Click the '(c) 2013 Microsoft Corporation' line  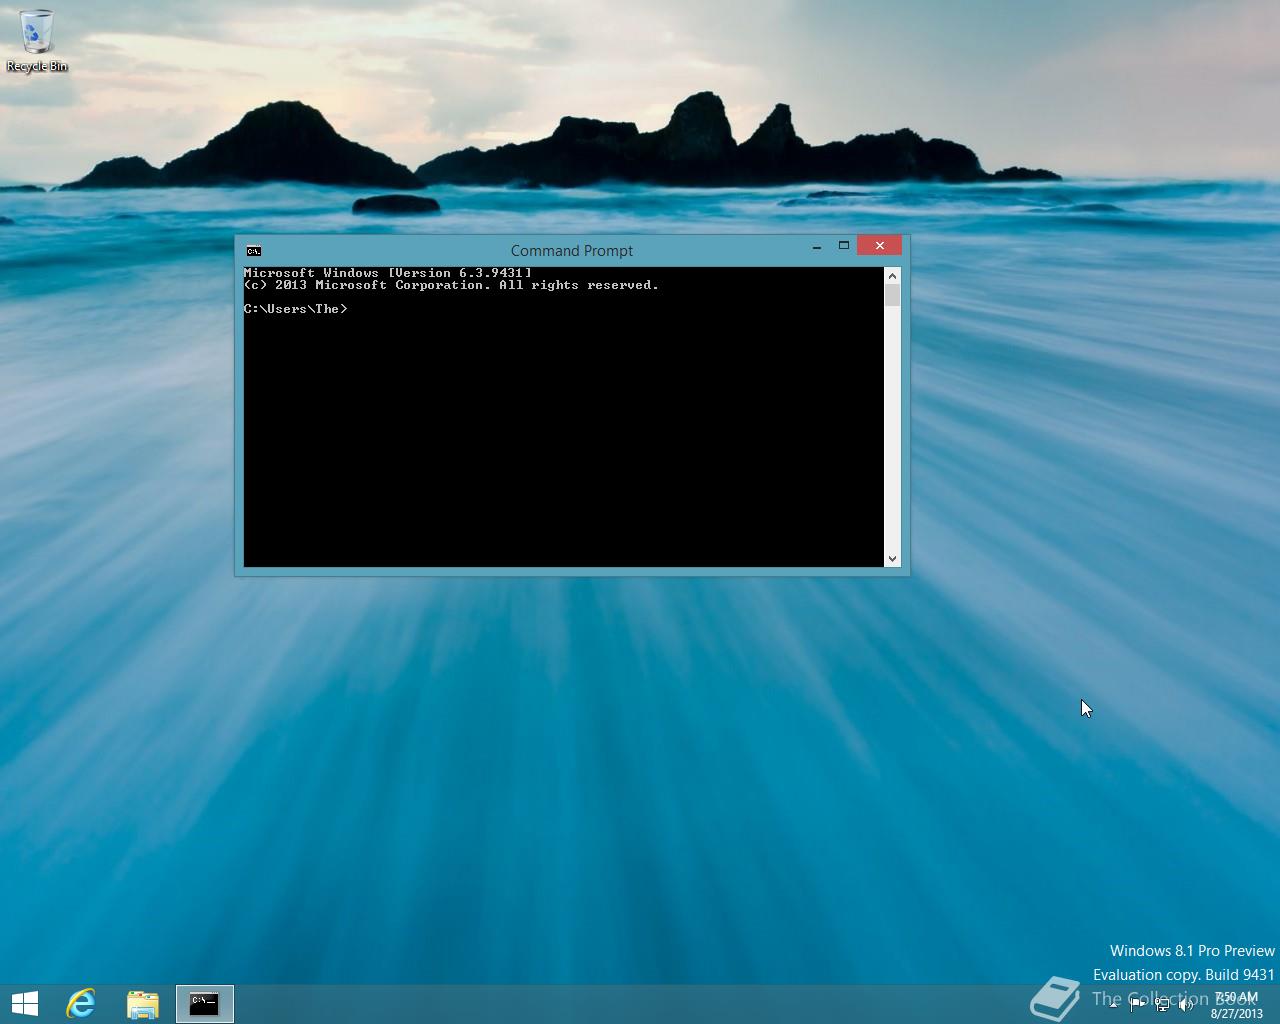(451, 285)
